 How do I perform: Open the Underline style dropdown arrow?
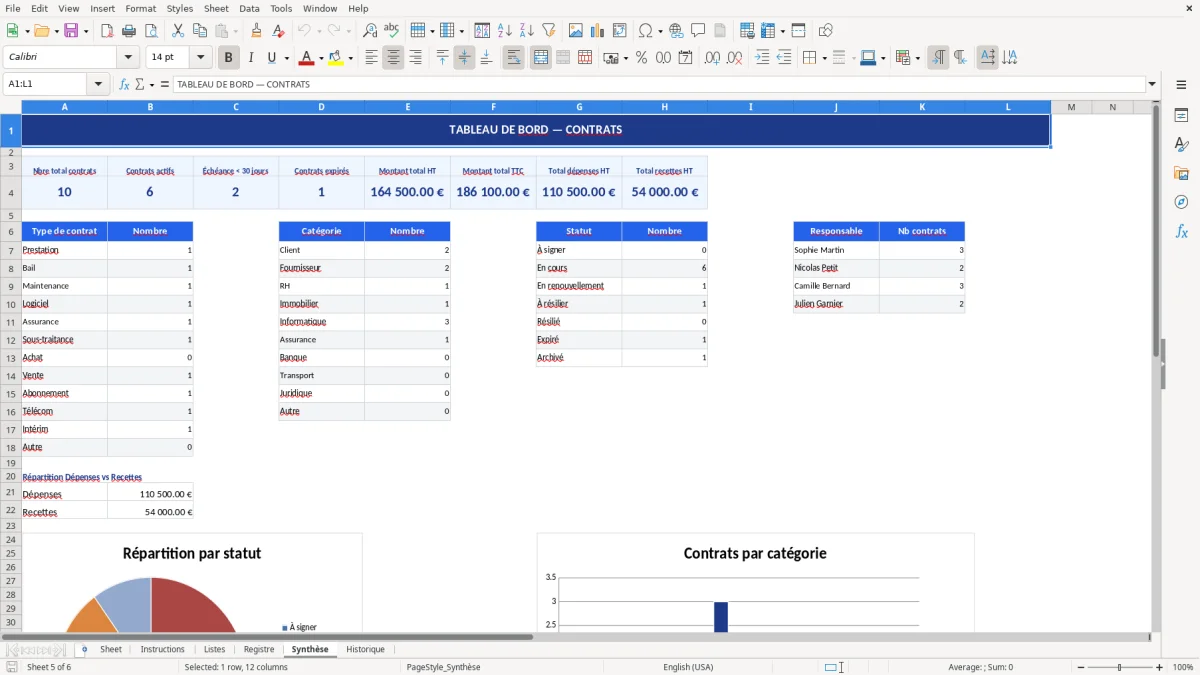click(x=286, y=58)
